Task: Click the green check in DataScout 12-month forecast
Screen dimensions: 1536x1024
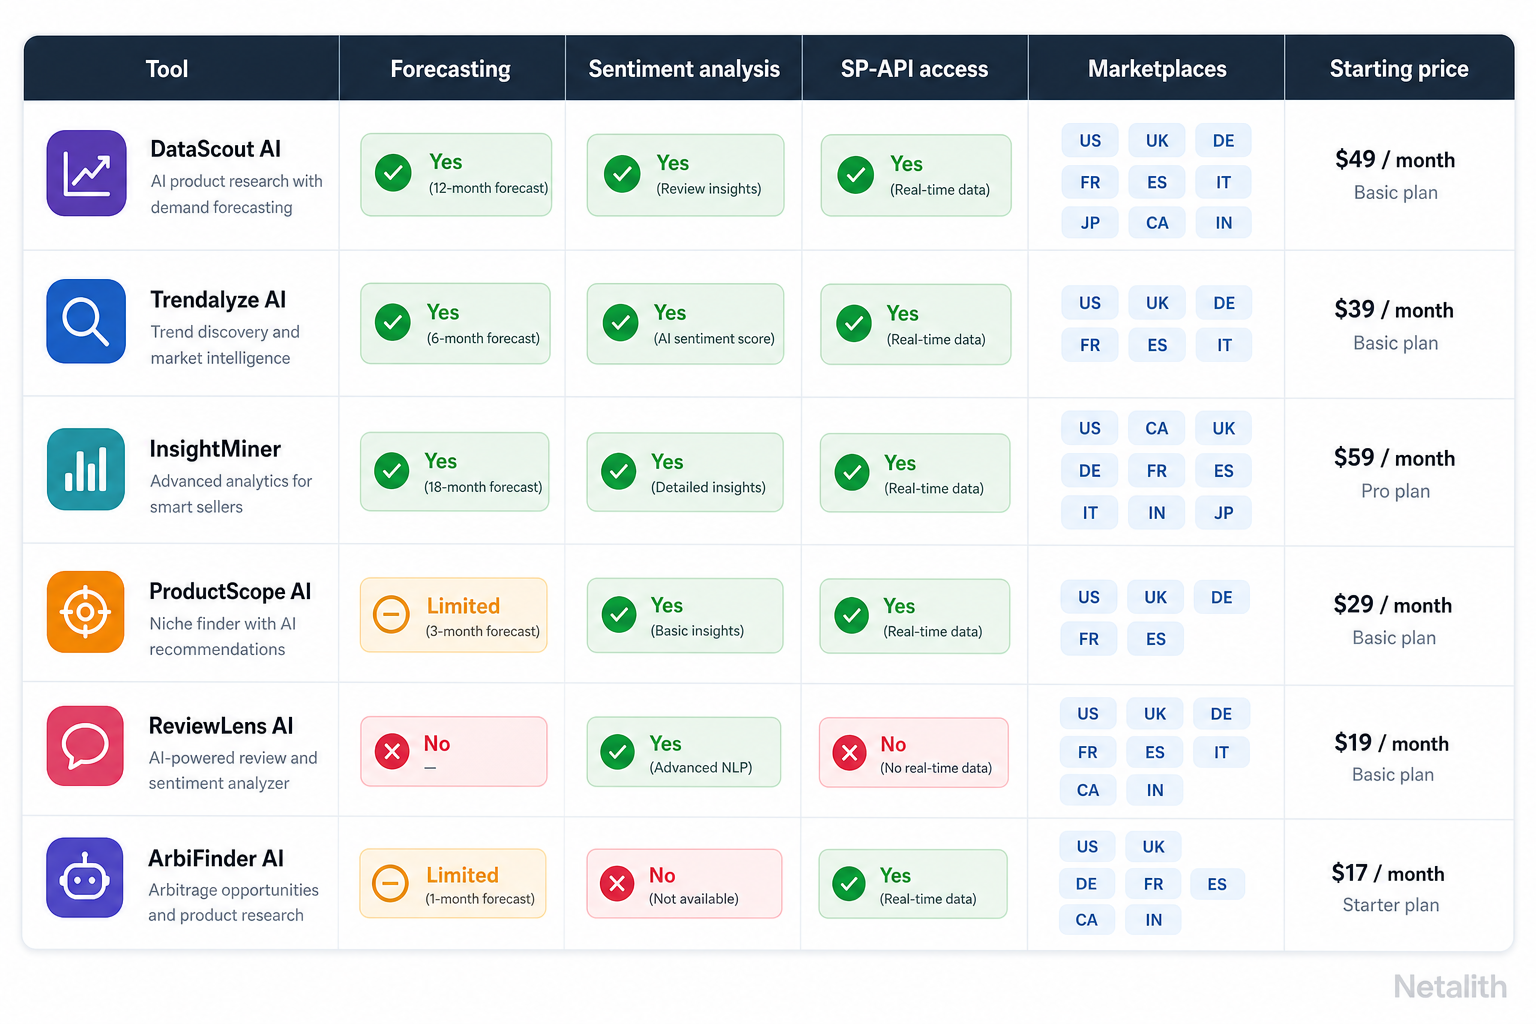Action: 393,173
